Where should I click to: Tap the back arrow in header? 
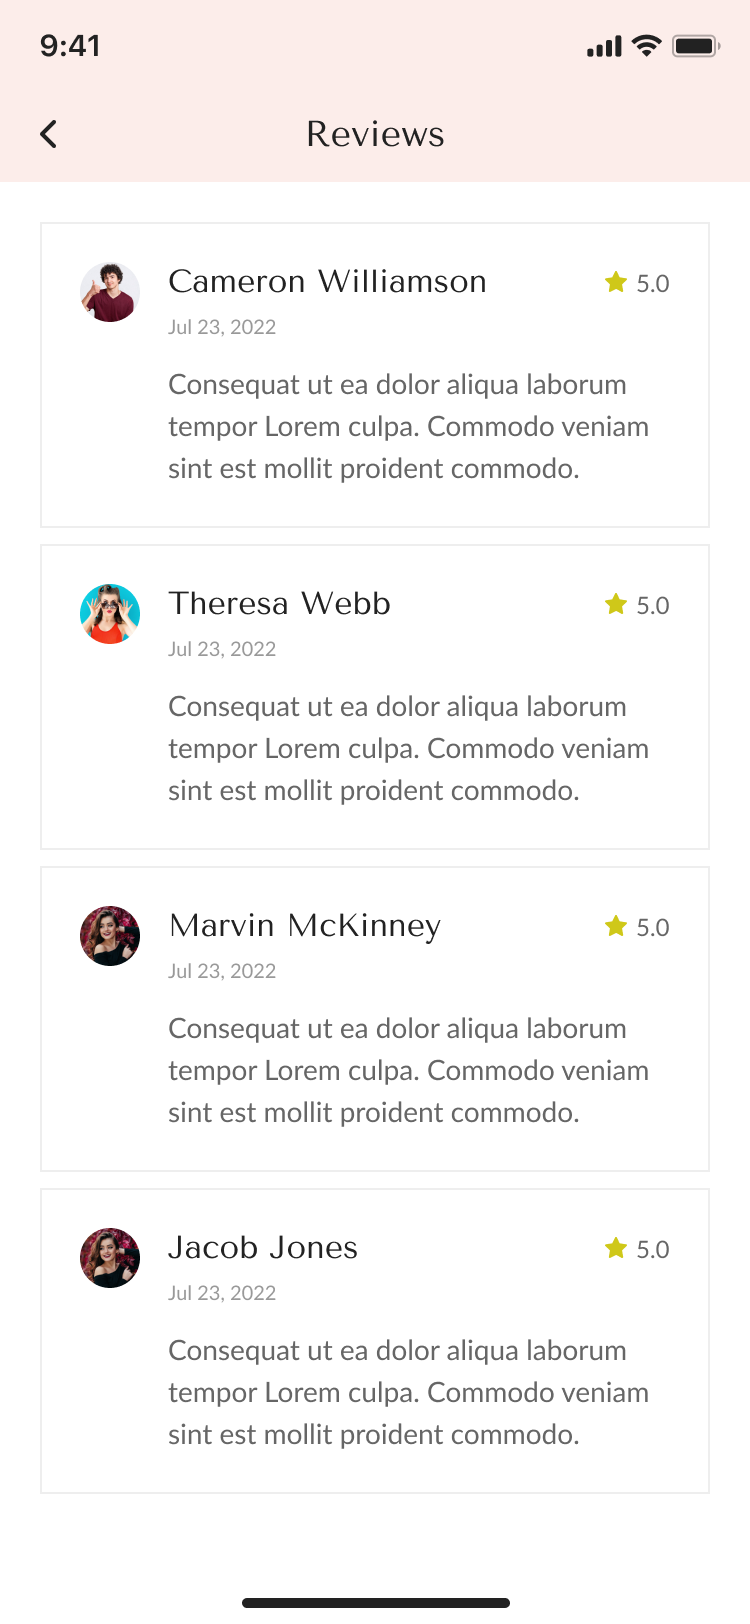coord(49,134)
